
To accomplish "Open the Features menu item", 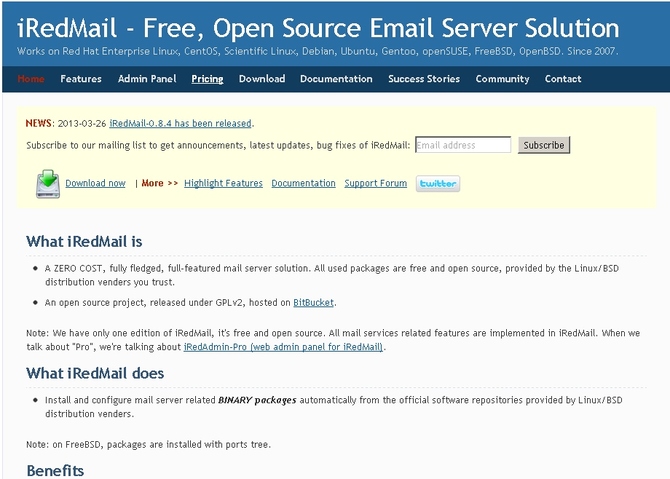I will (x=81, y=79).
